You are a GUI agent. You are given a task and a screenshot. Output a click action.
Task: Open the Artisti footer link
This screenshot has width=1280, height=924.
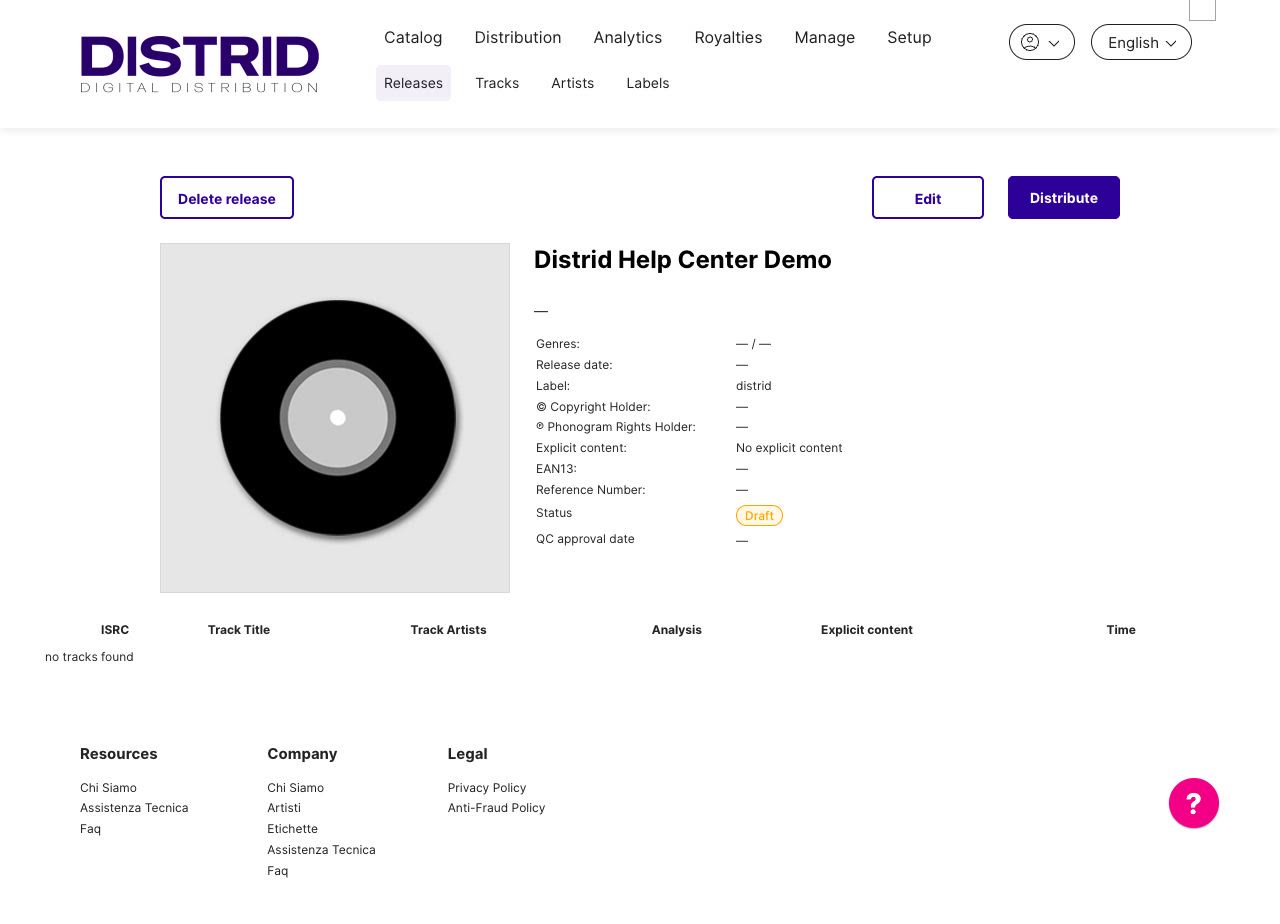tap(284, 808)
